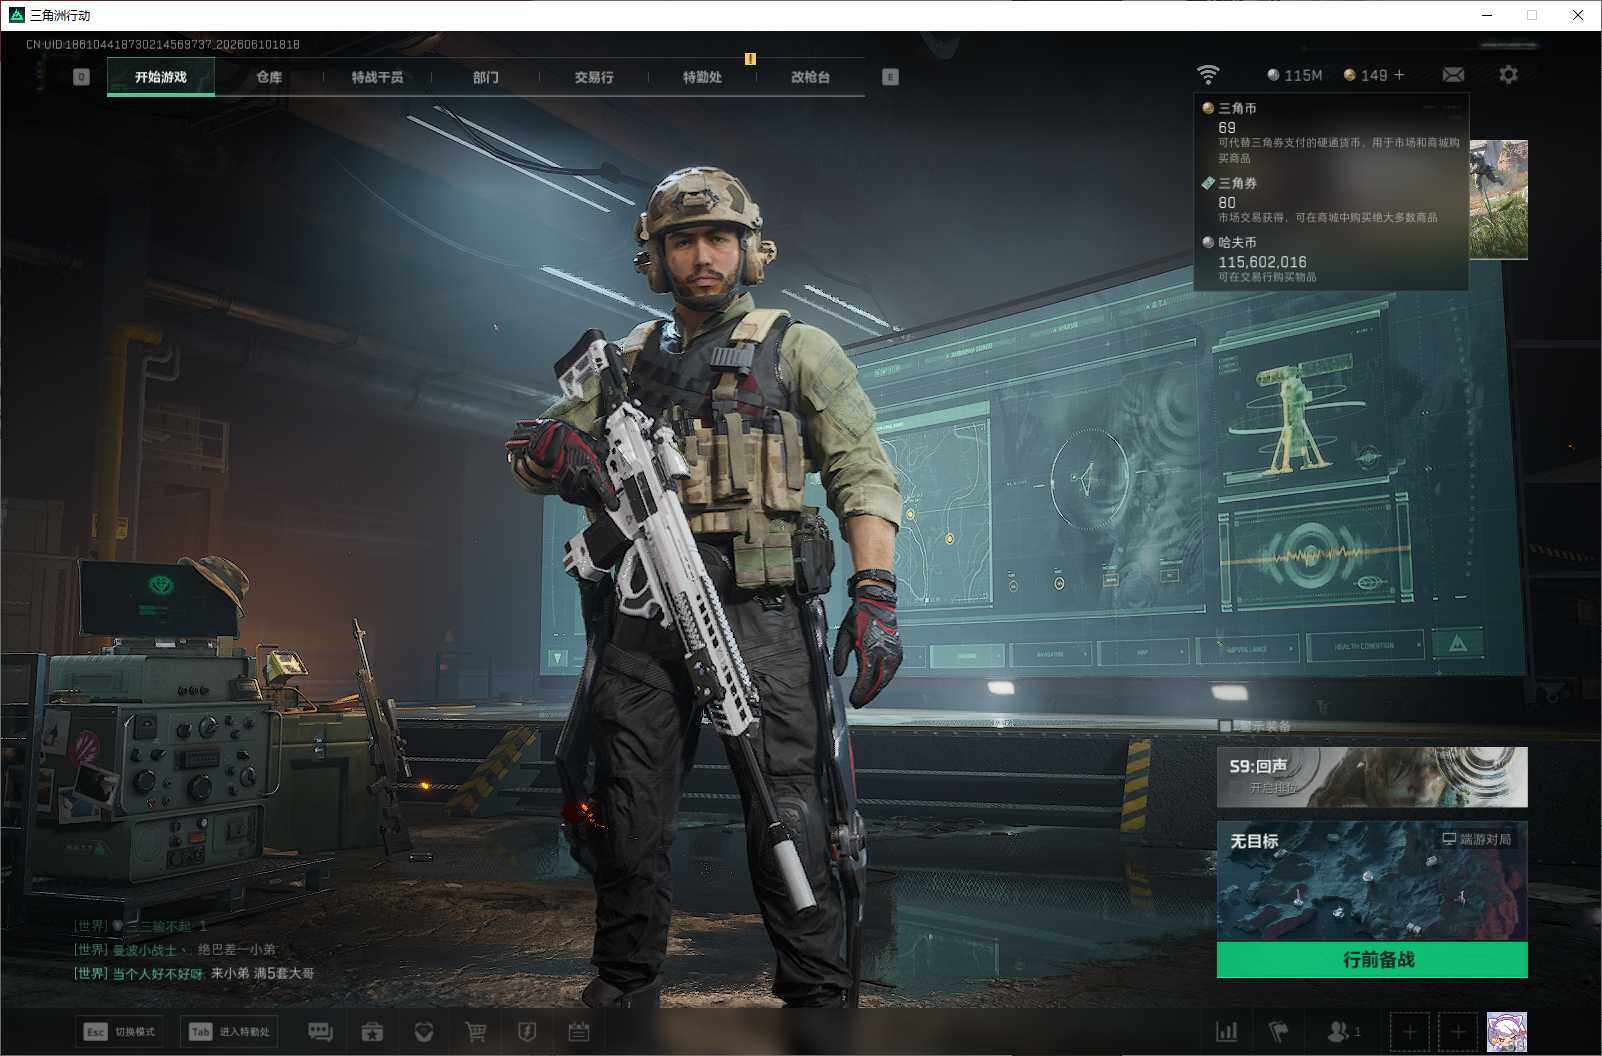Click the 三角券 entry in currency popup
This screenshot has width=1602, height=1056.
coord(1331,200)
